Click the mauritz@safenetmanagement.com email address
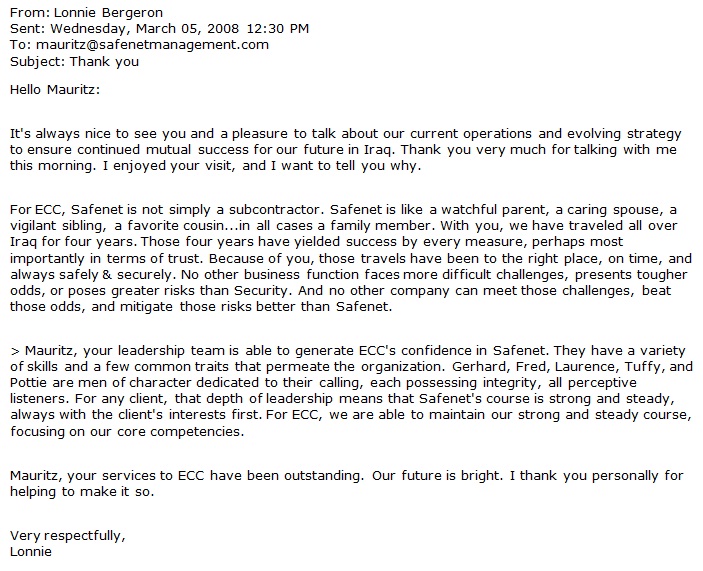This screenshot has height=571, width=703. pos(149,44)
